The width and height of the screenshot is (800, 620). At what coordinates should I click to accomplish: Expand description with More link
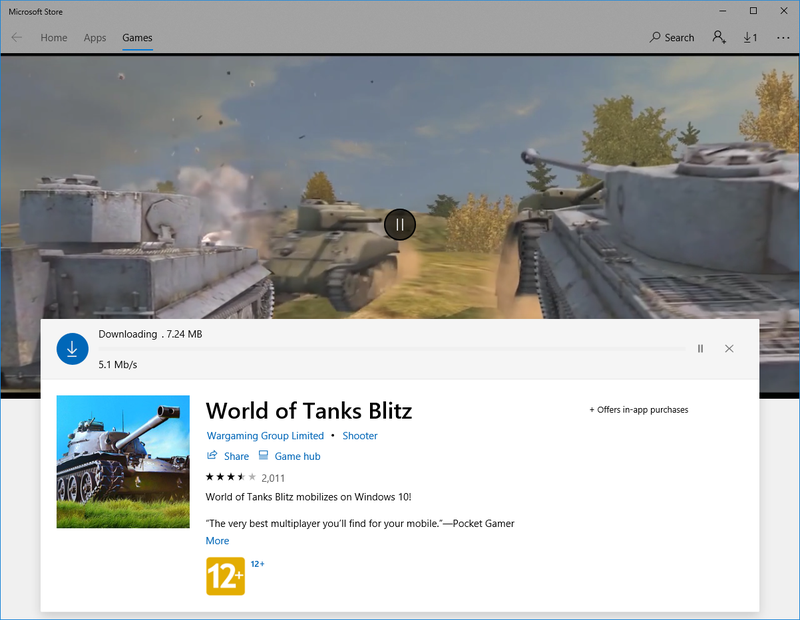tap(217, 541)
